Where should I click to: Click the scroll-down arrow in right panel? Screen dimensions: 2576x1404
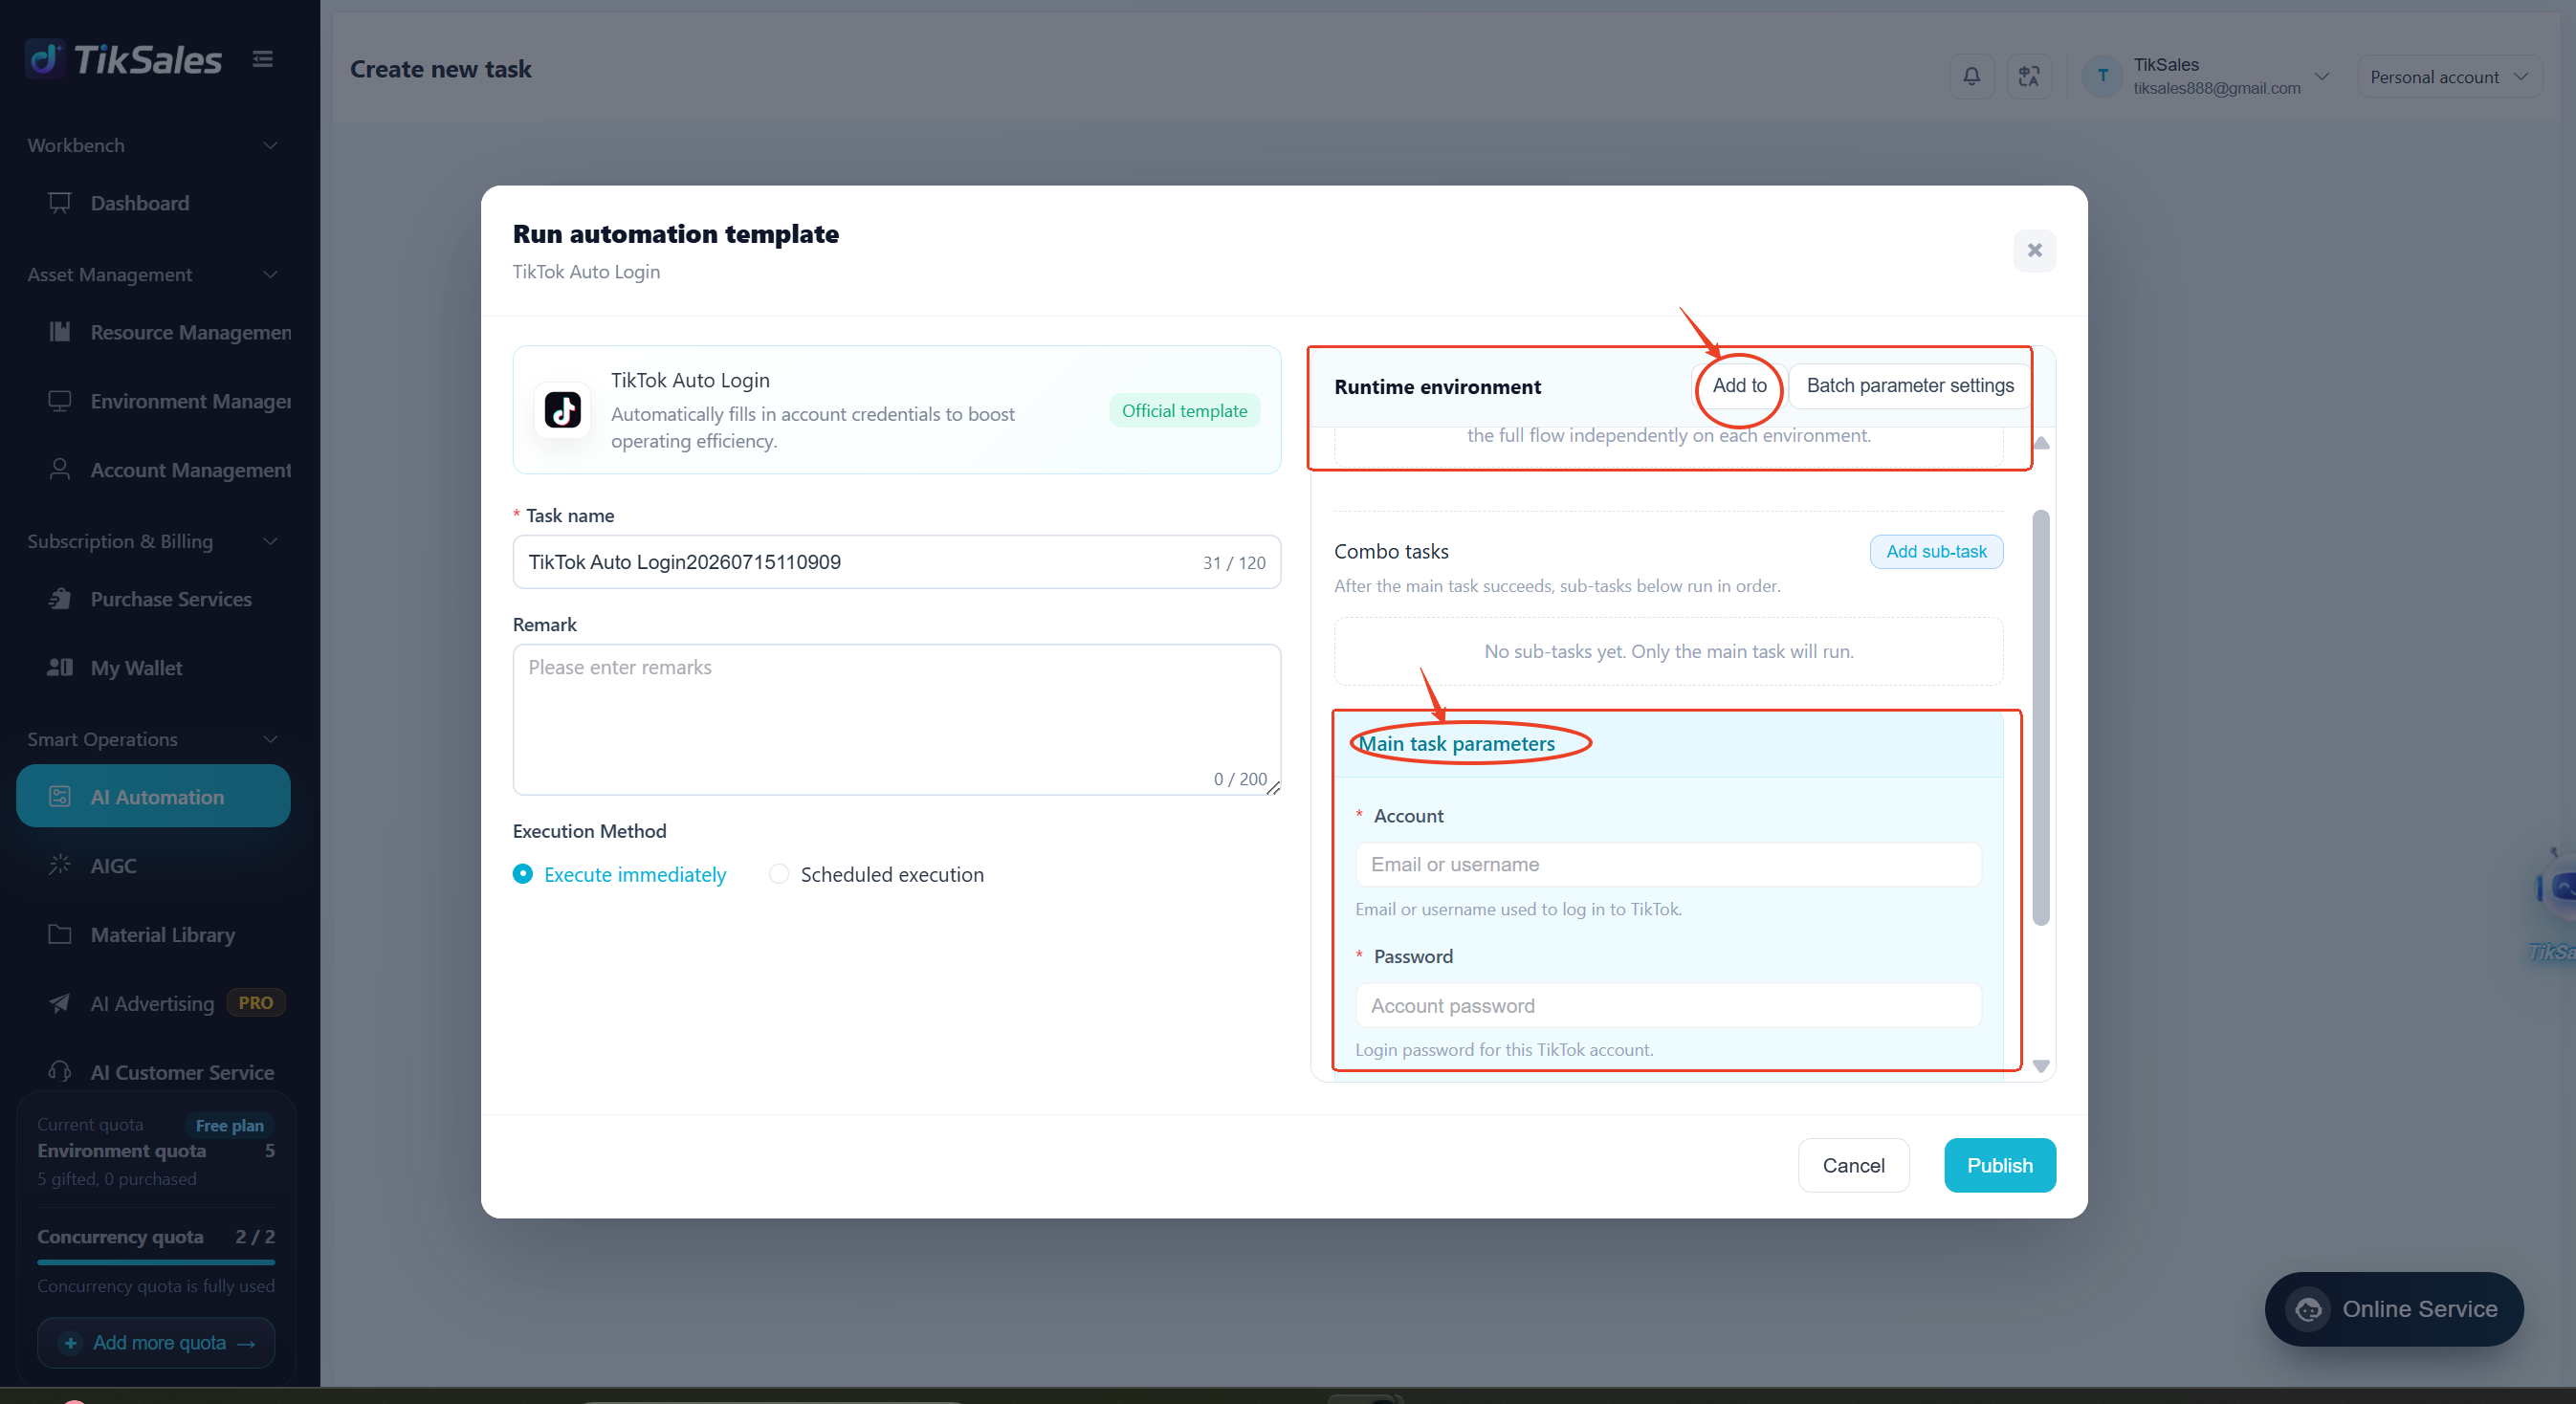coord(2042,1066)
